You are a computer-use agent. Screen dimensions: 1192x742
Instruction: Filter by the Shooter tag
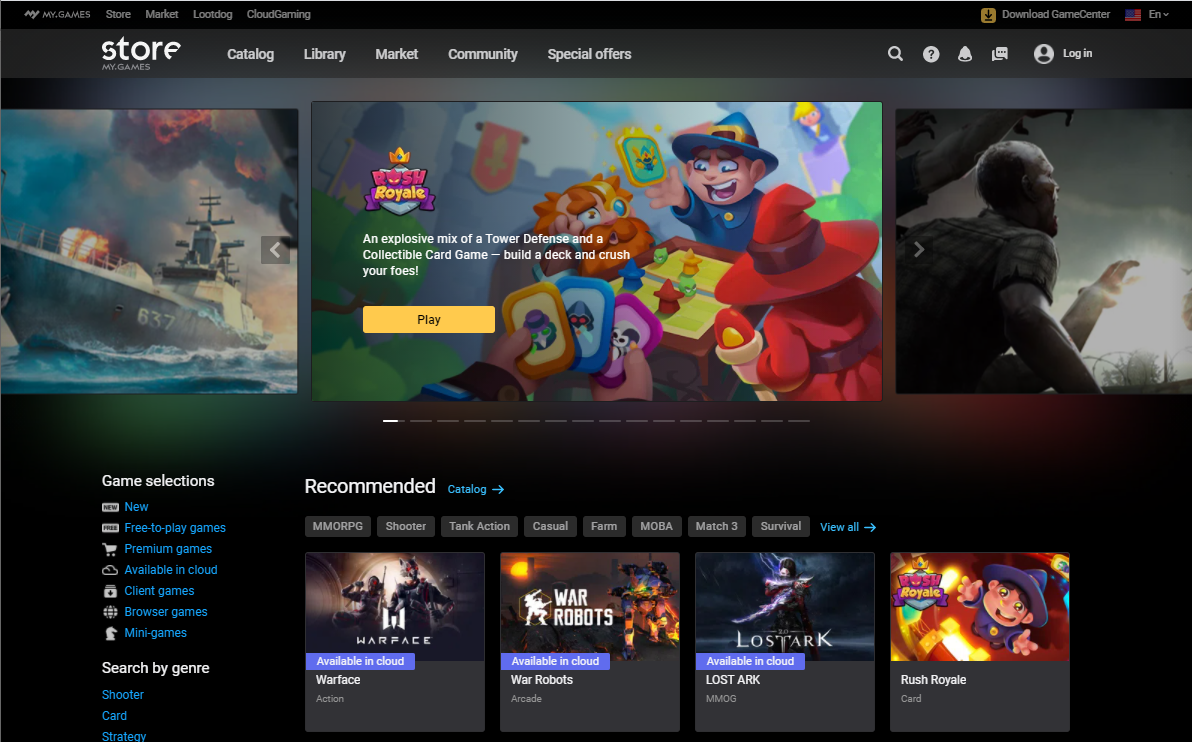coord(406,526)
